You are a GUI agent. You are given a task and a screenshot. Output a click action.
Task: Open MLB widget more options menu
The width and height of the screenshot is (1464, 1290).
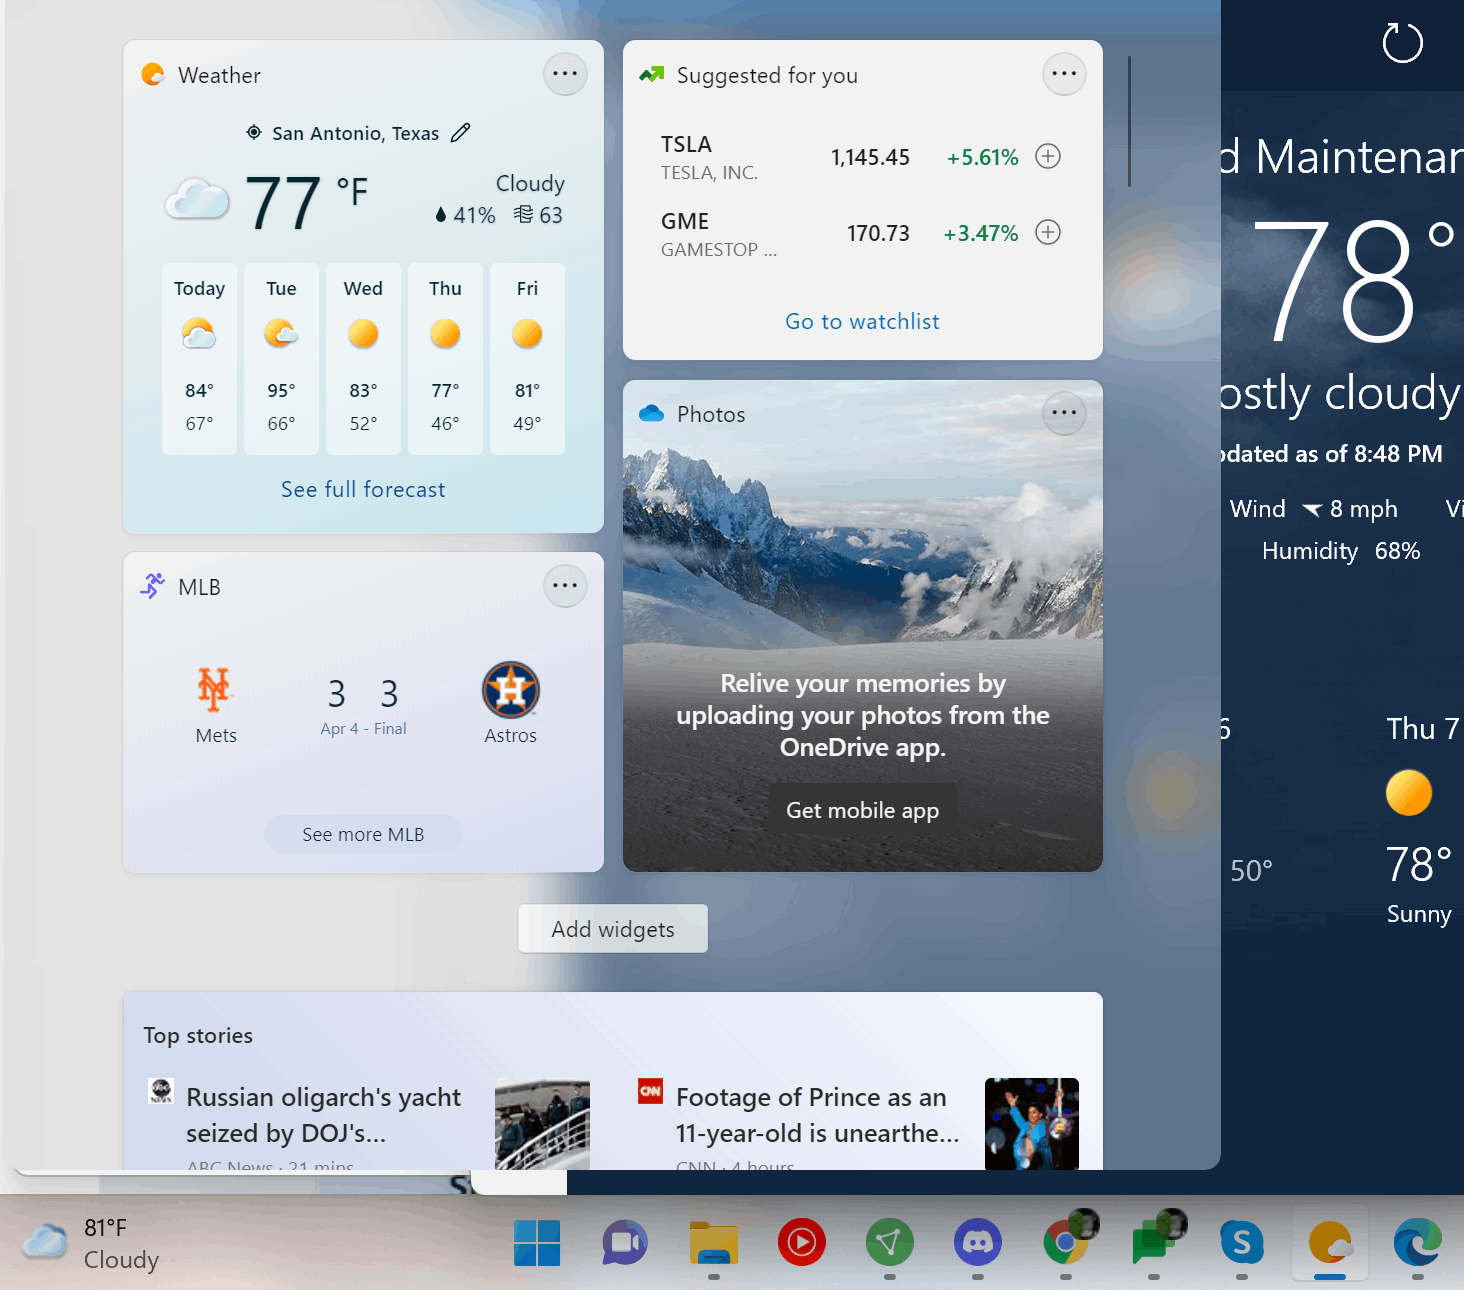pyautogui.click(x=565, y=586)
